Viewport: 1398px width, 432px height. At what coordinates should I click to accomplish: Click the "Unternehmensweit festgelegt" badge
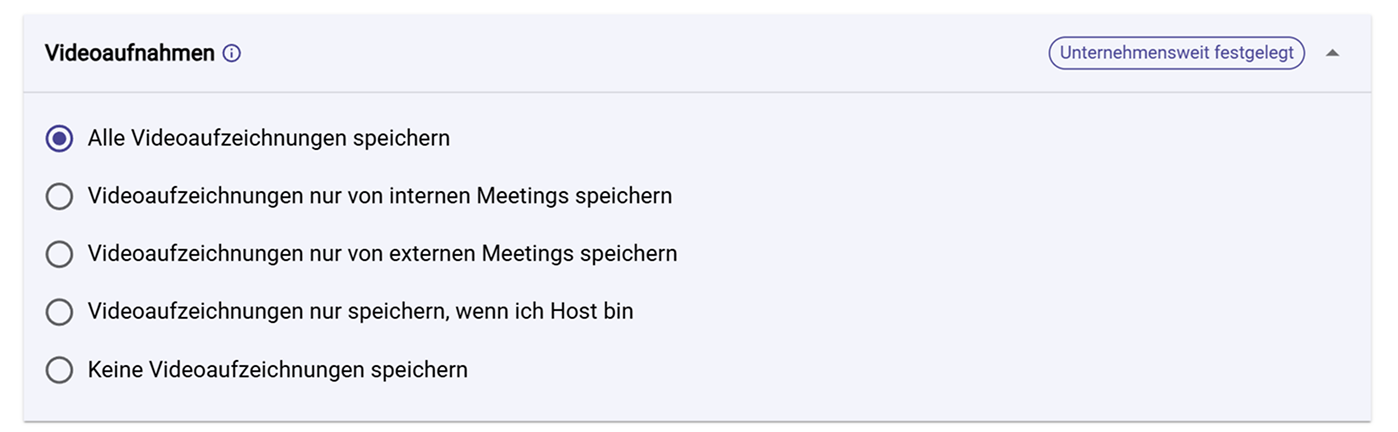point(1176,53)
